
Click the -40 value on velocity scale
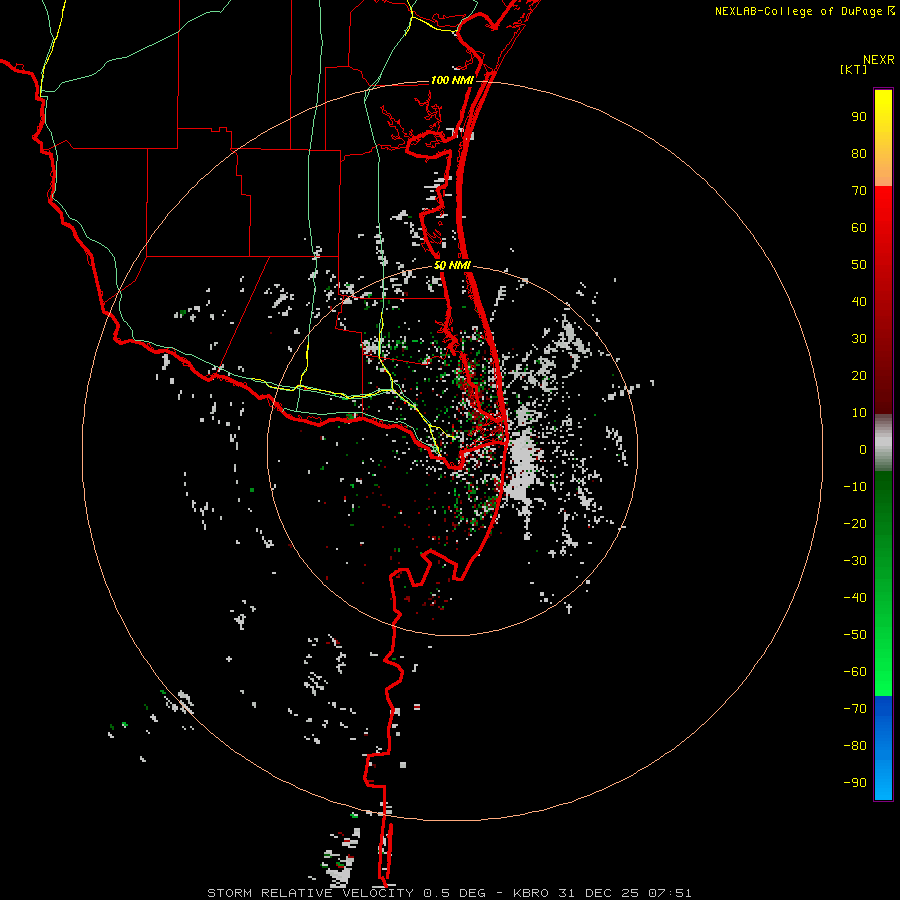click(855, 598)
